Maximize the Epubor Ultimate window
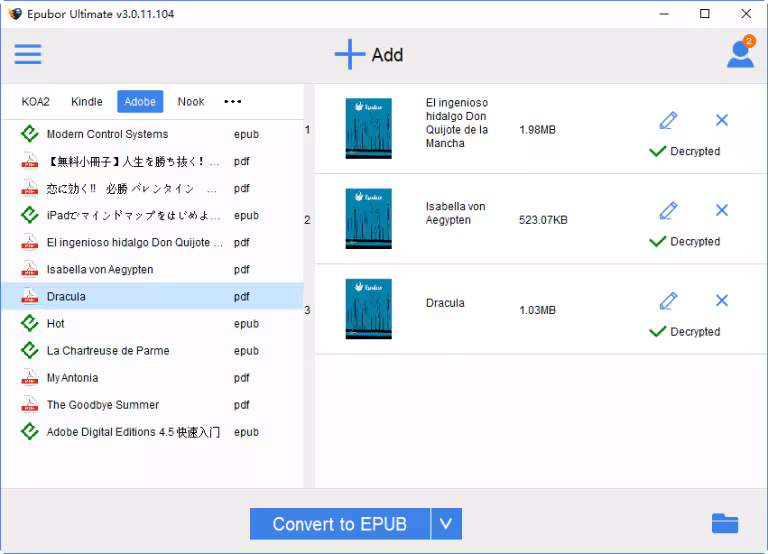Image resolution: width=768 pixels, height=554 pixels. click(704, 14)
